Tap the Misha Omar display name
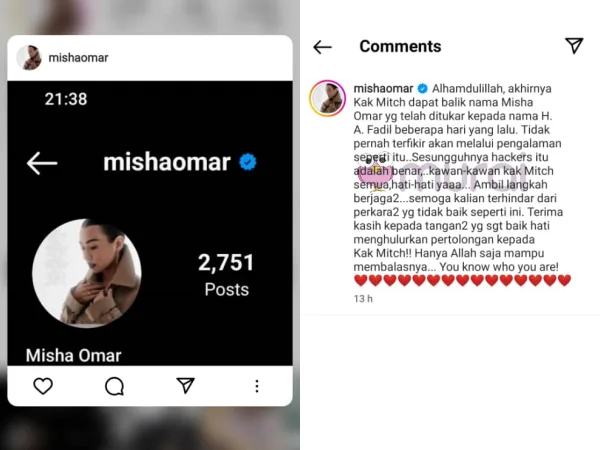Image resolution: width=600 pixels, height=450 pixels. point(73,355)
